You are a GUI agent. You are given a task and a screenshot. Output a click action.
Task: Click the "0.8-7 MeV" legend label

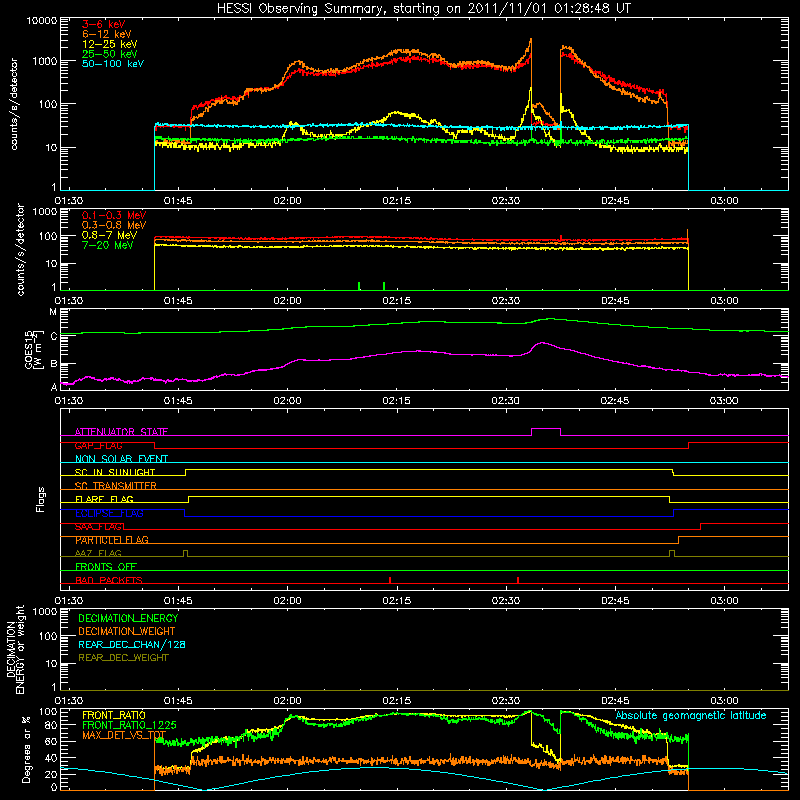point(109,235)
